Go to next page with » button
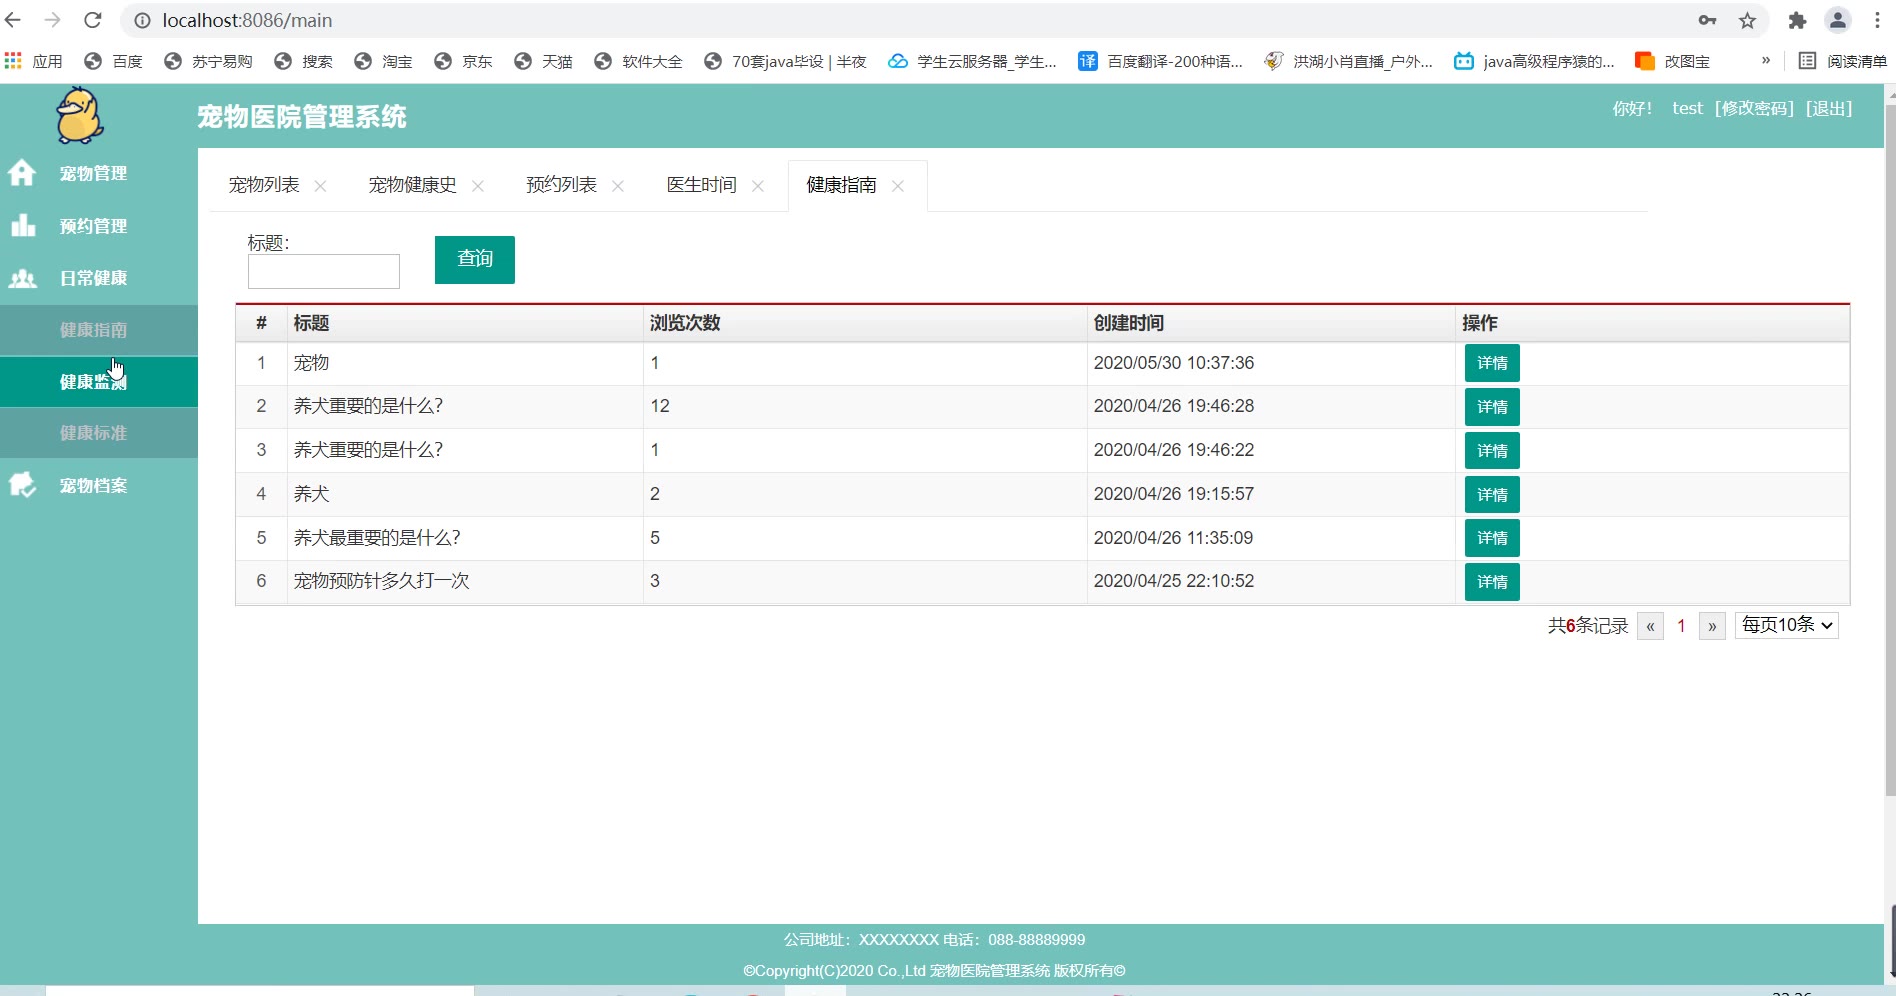Image resolution: width=1896 pixels, height=996 pixels. (x=1712, y=626)
